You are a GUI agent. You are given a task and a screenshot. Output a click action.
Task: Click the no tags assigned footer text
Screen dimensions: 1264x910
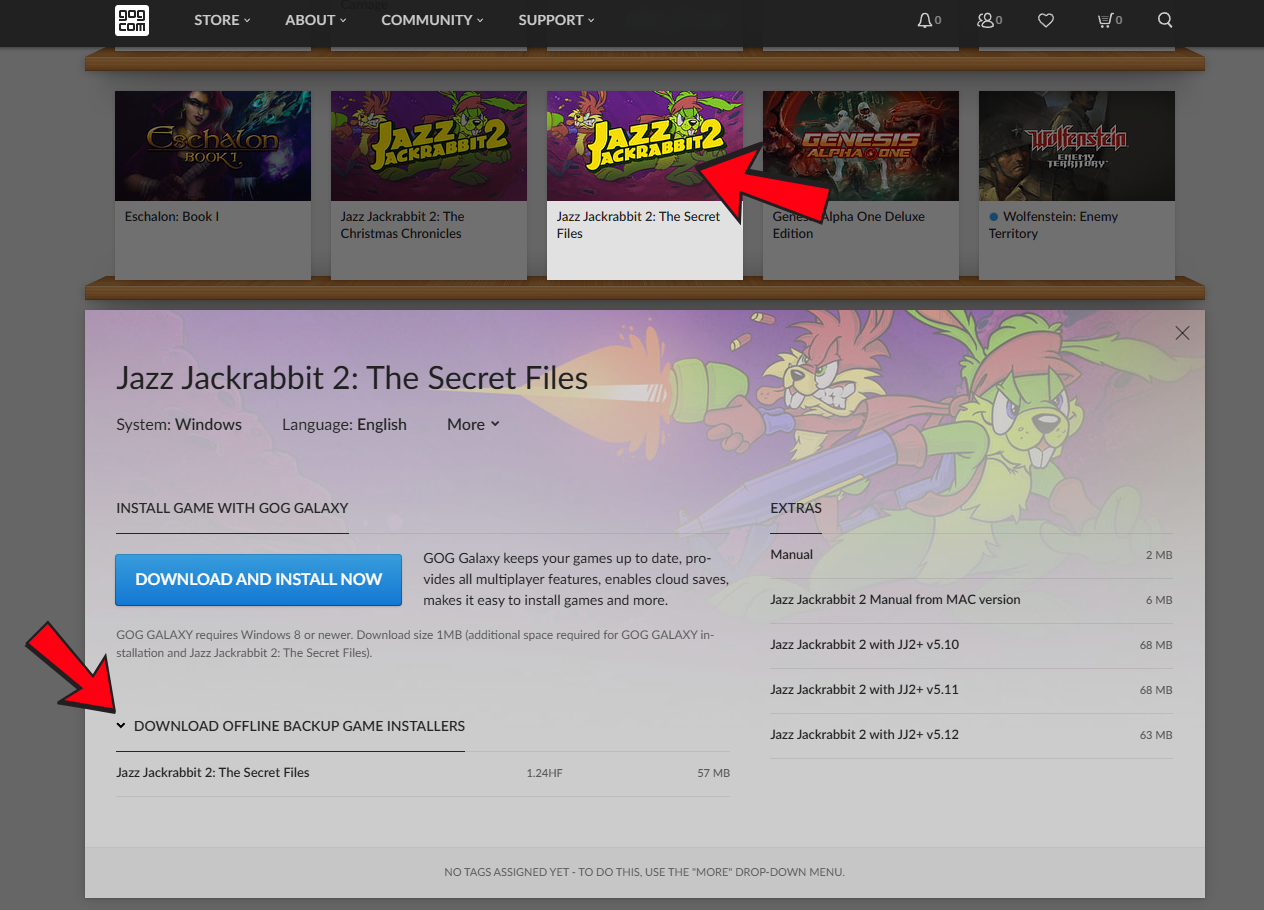[645, 872]
